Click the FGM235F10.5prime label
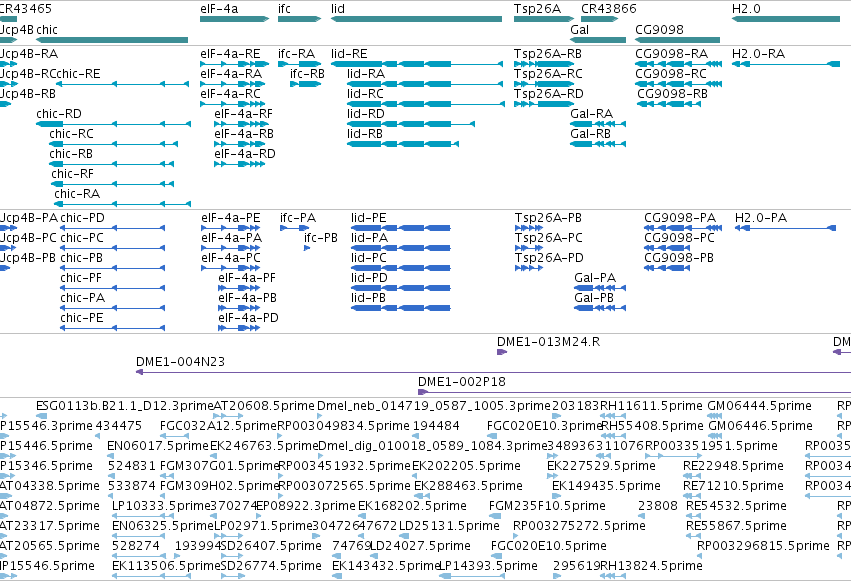Image resolution: width=851 pixels, height=581 pixels. coord(547,506)
